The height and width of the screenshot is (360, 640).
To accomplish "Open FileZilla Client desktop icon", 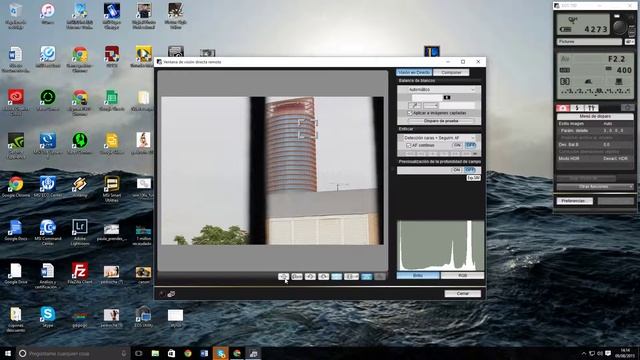I will click(x=80, y=274).
